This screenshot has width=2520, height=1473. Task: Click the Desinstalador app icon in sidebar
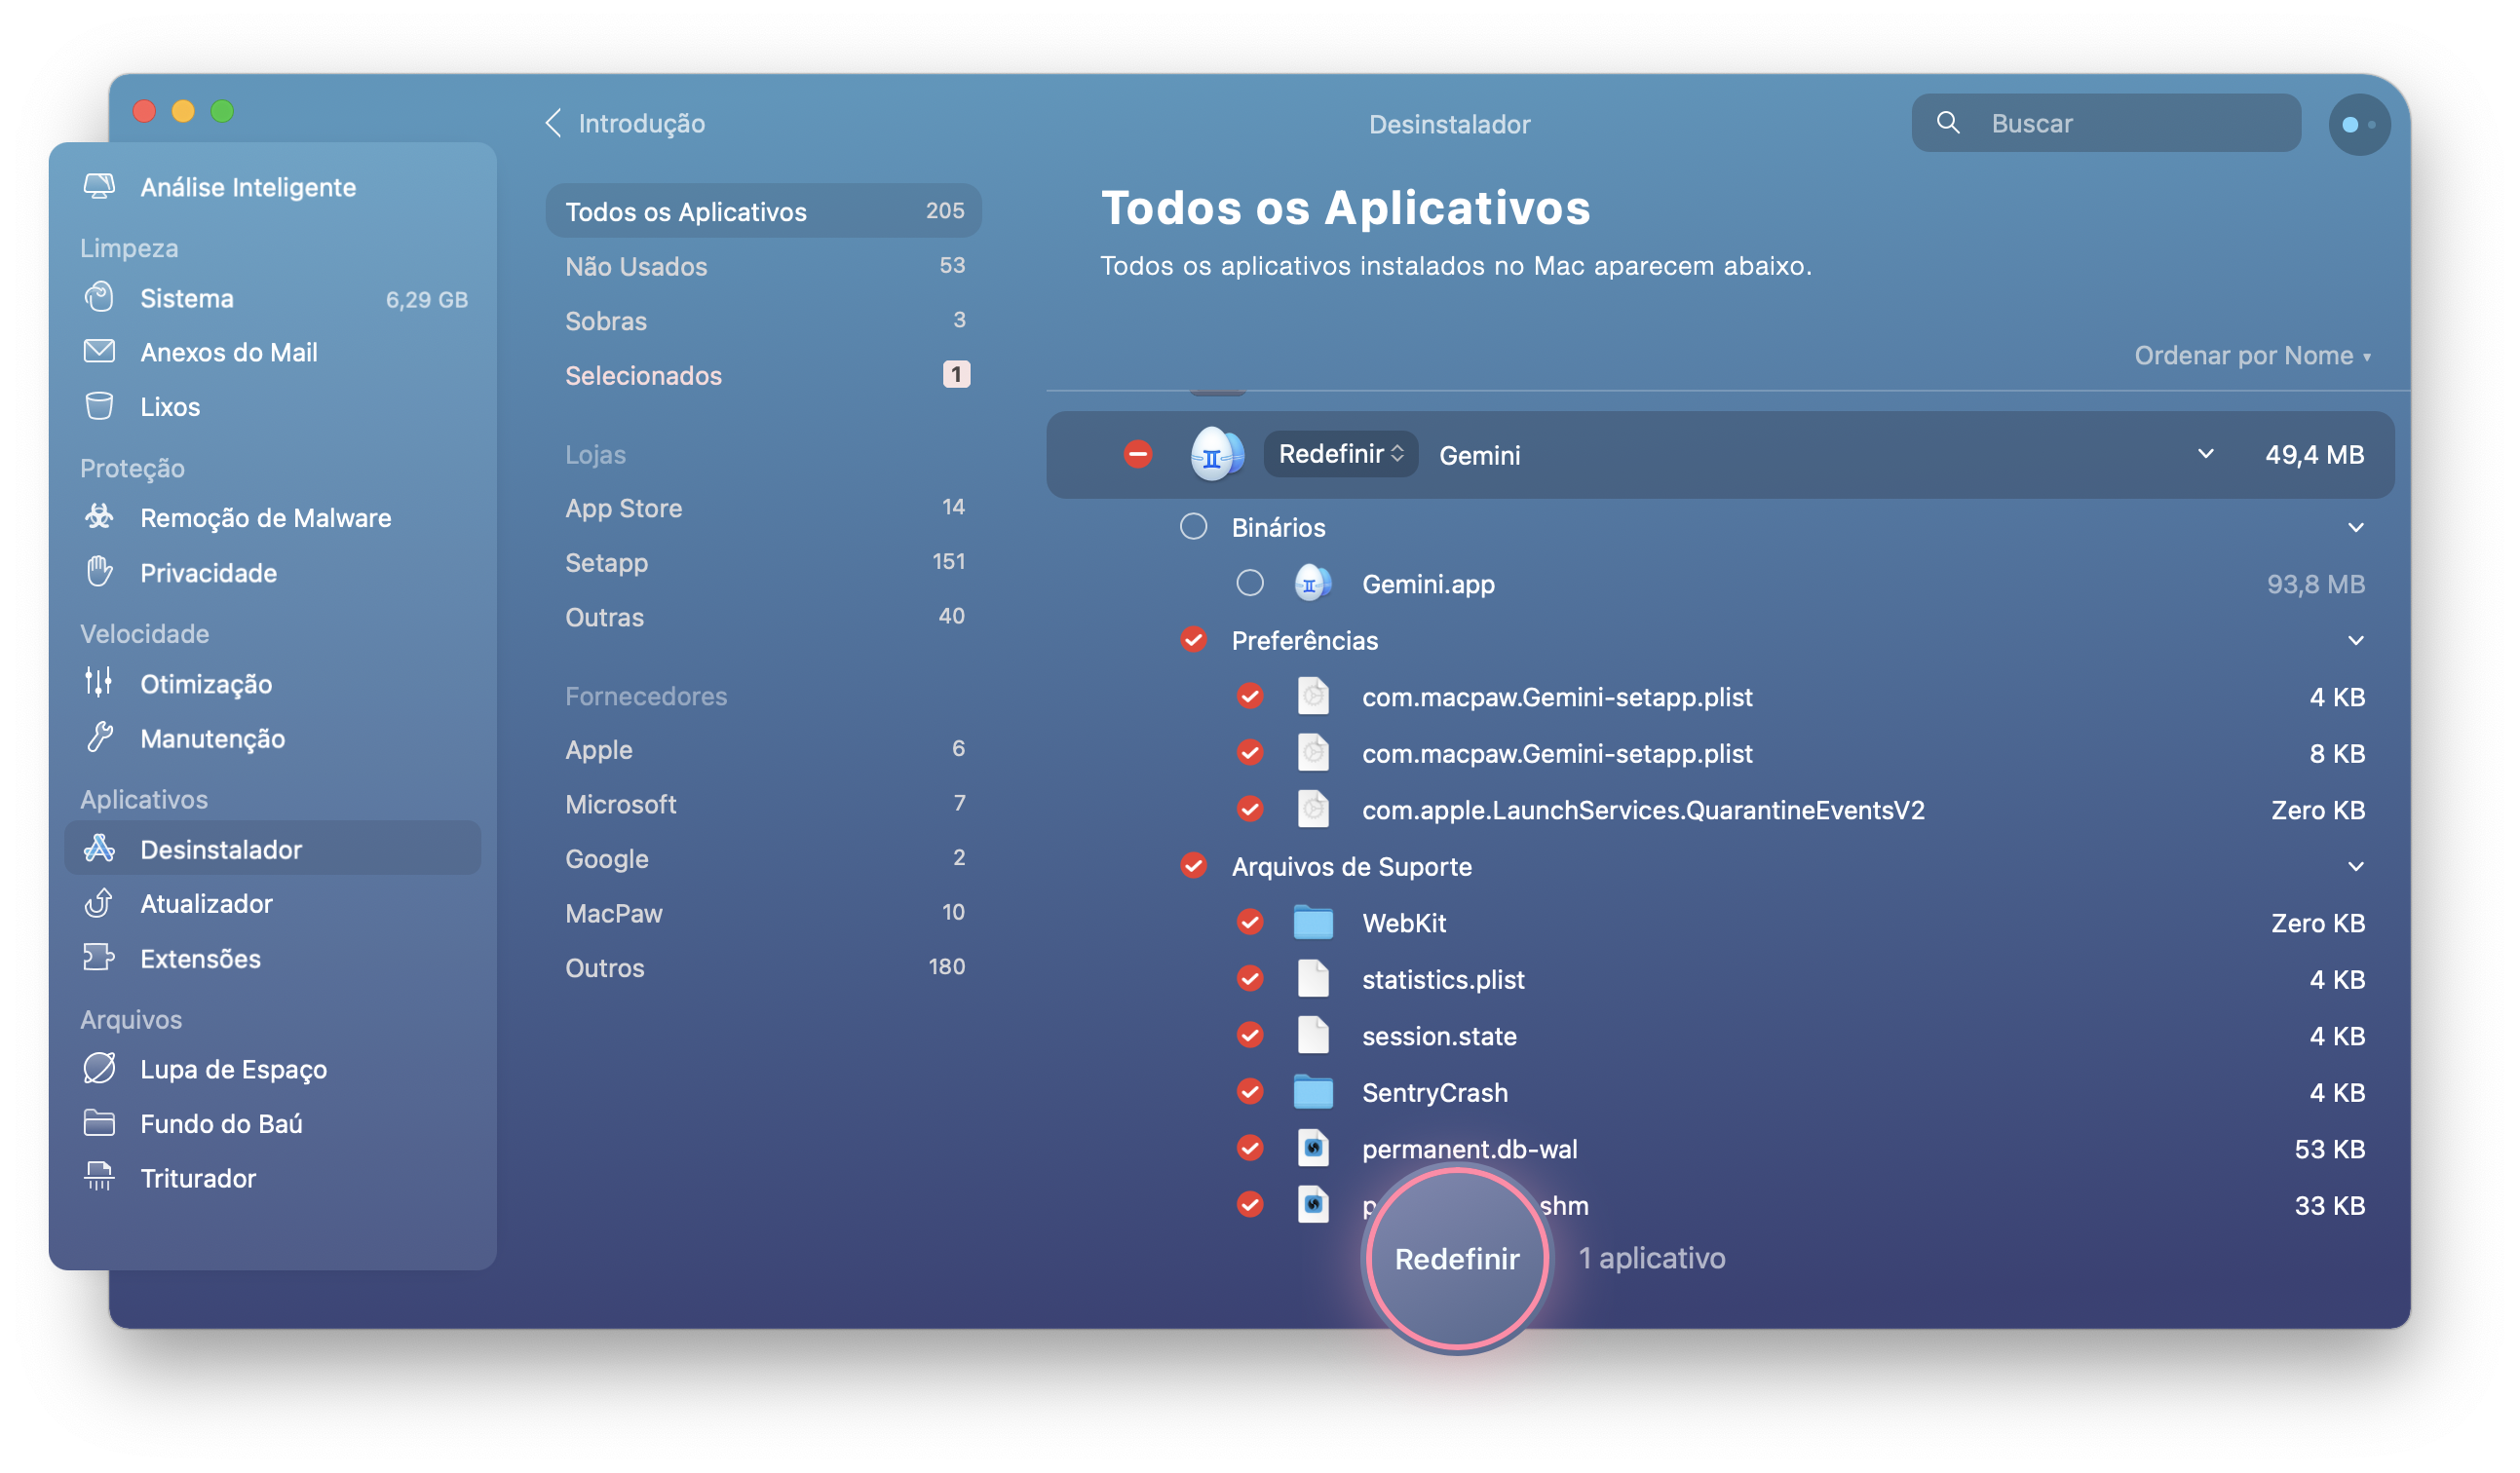[99, 849]
